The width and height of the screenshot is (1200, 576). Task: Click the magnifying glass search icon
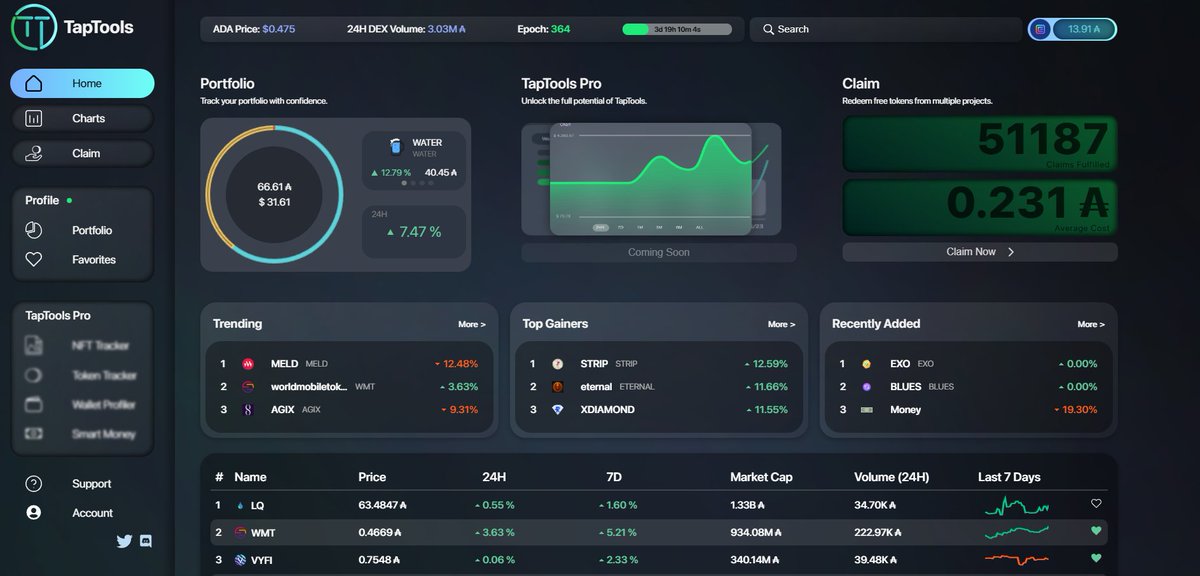[768, 29]
